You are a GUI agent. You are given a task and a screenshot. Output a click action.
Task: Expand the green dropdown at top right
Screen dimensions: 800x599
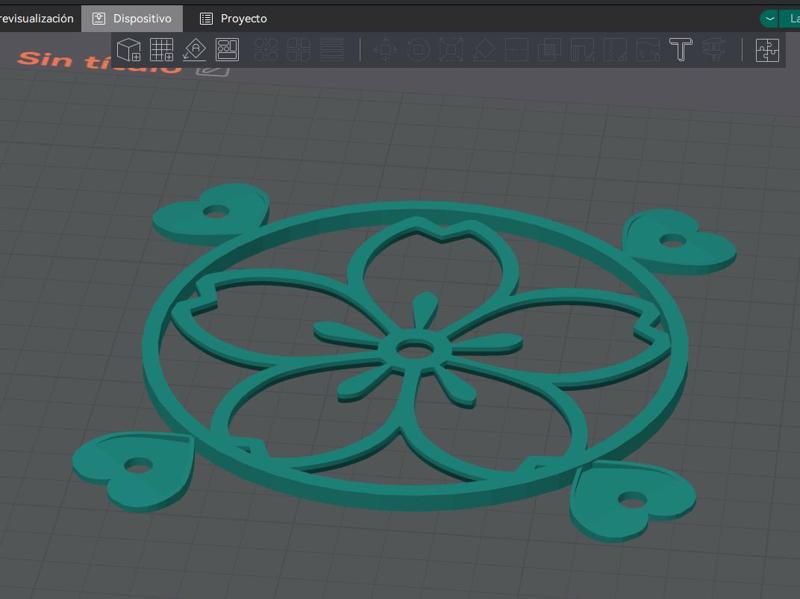pyautogui.click(x=766, y=17)
